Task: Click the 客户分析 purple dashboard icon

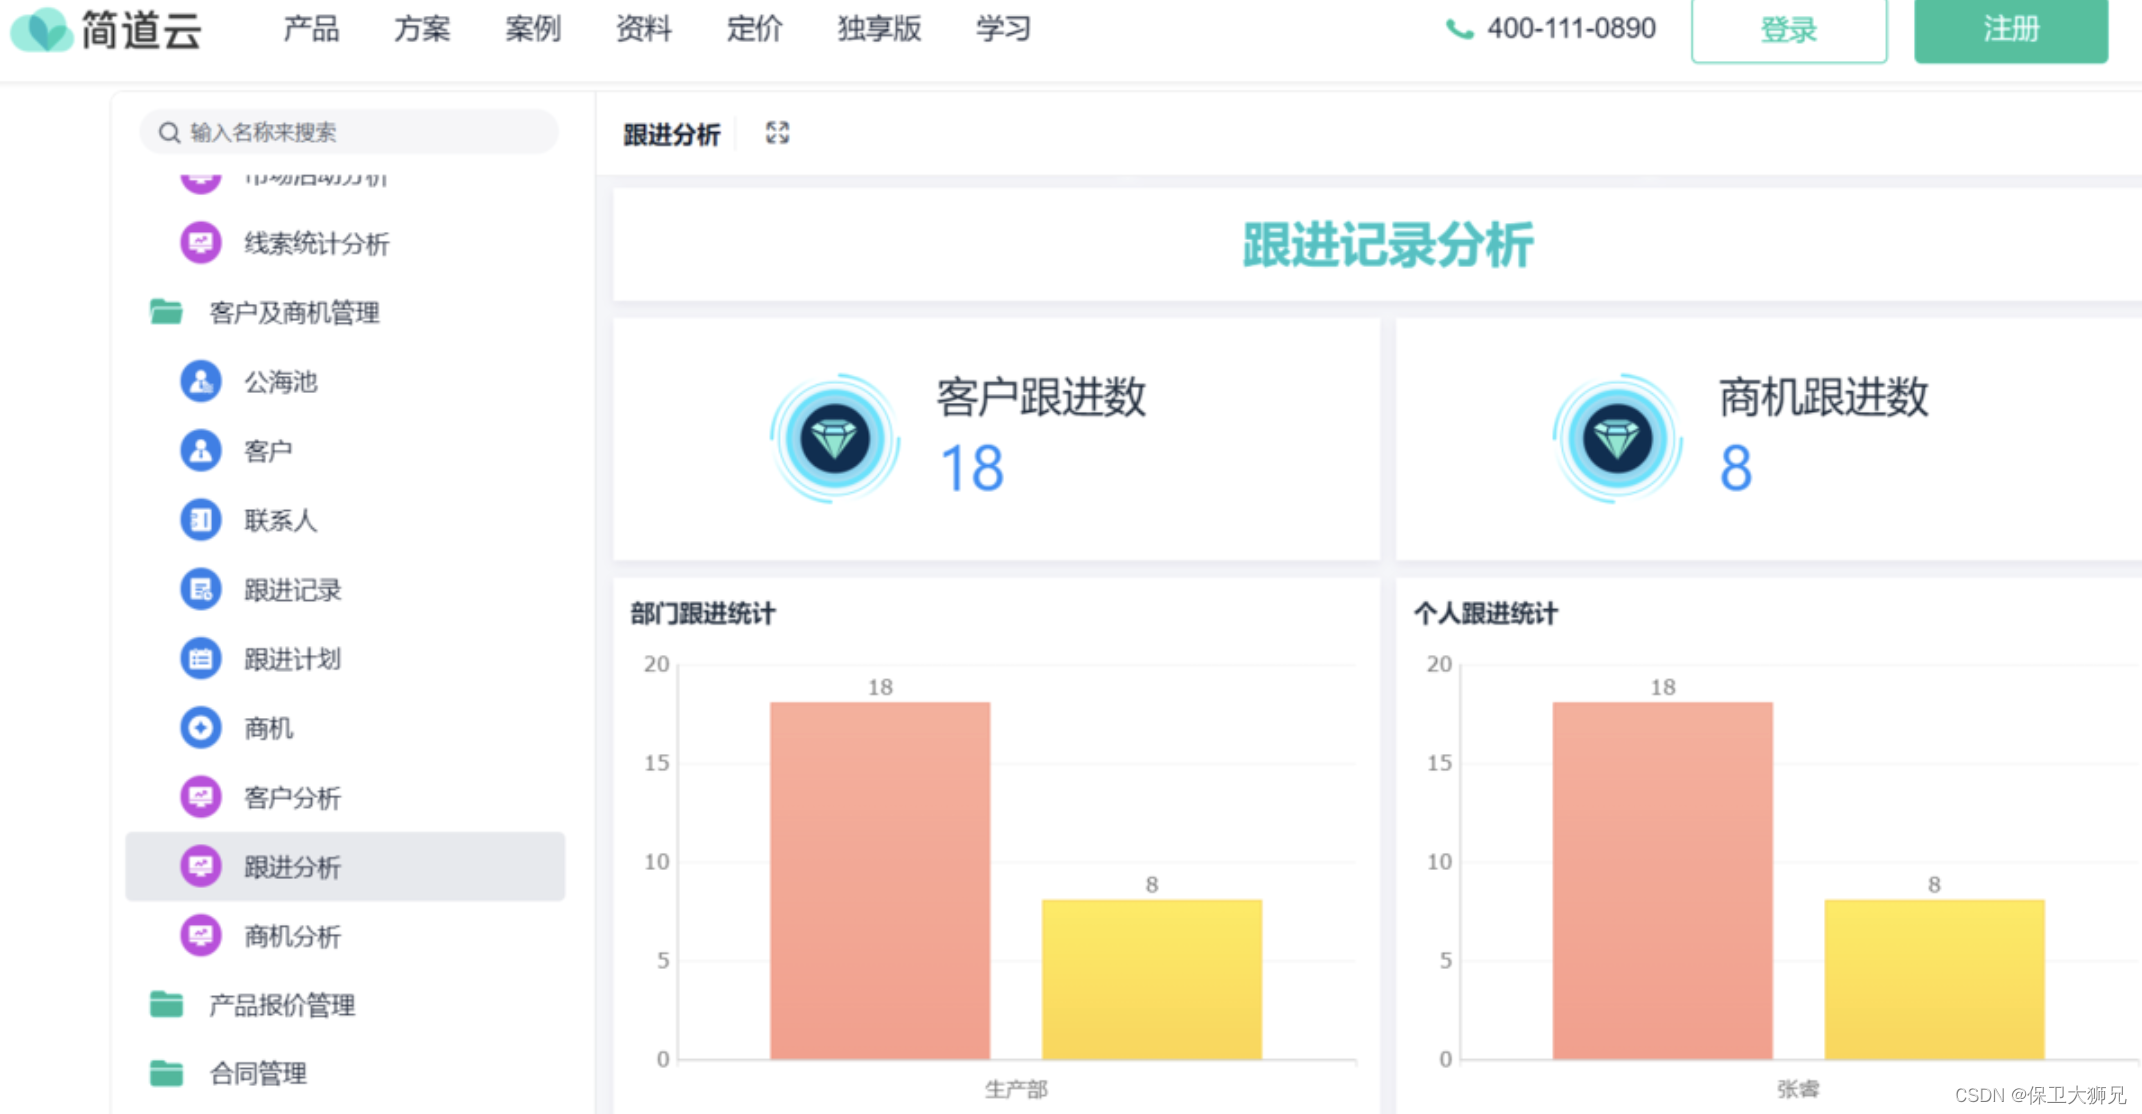Action: tap(201, 797)
